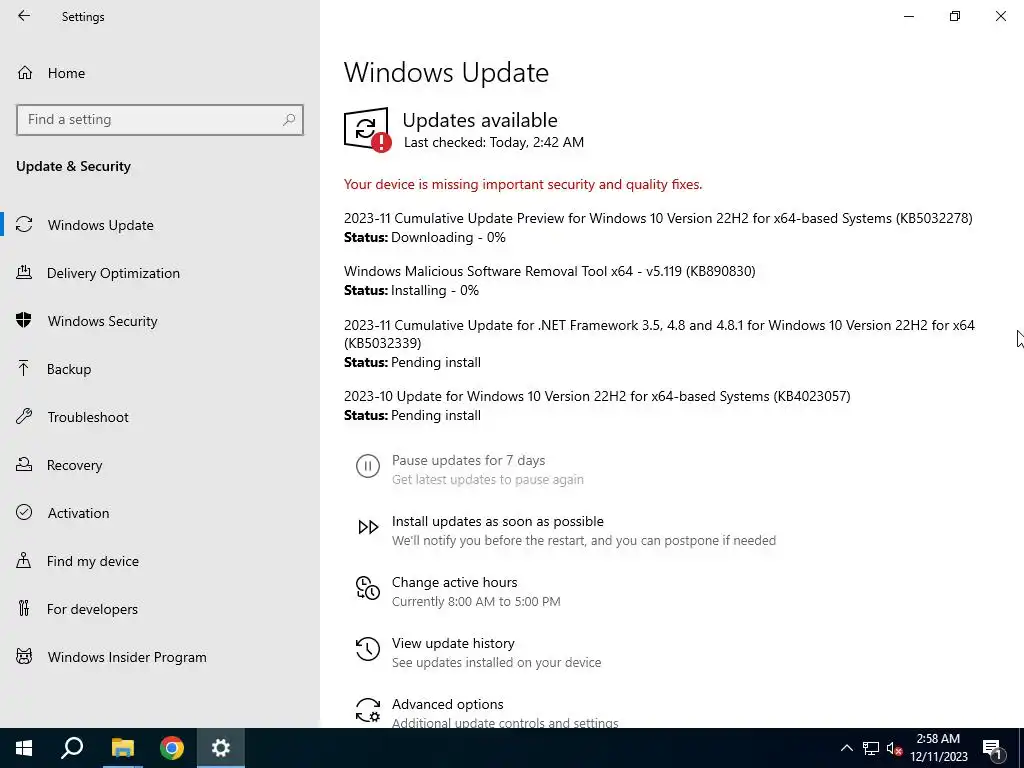This screenshot has width=1024, height=768.
Task: Open View update history
Action: (453, 643)
